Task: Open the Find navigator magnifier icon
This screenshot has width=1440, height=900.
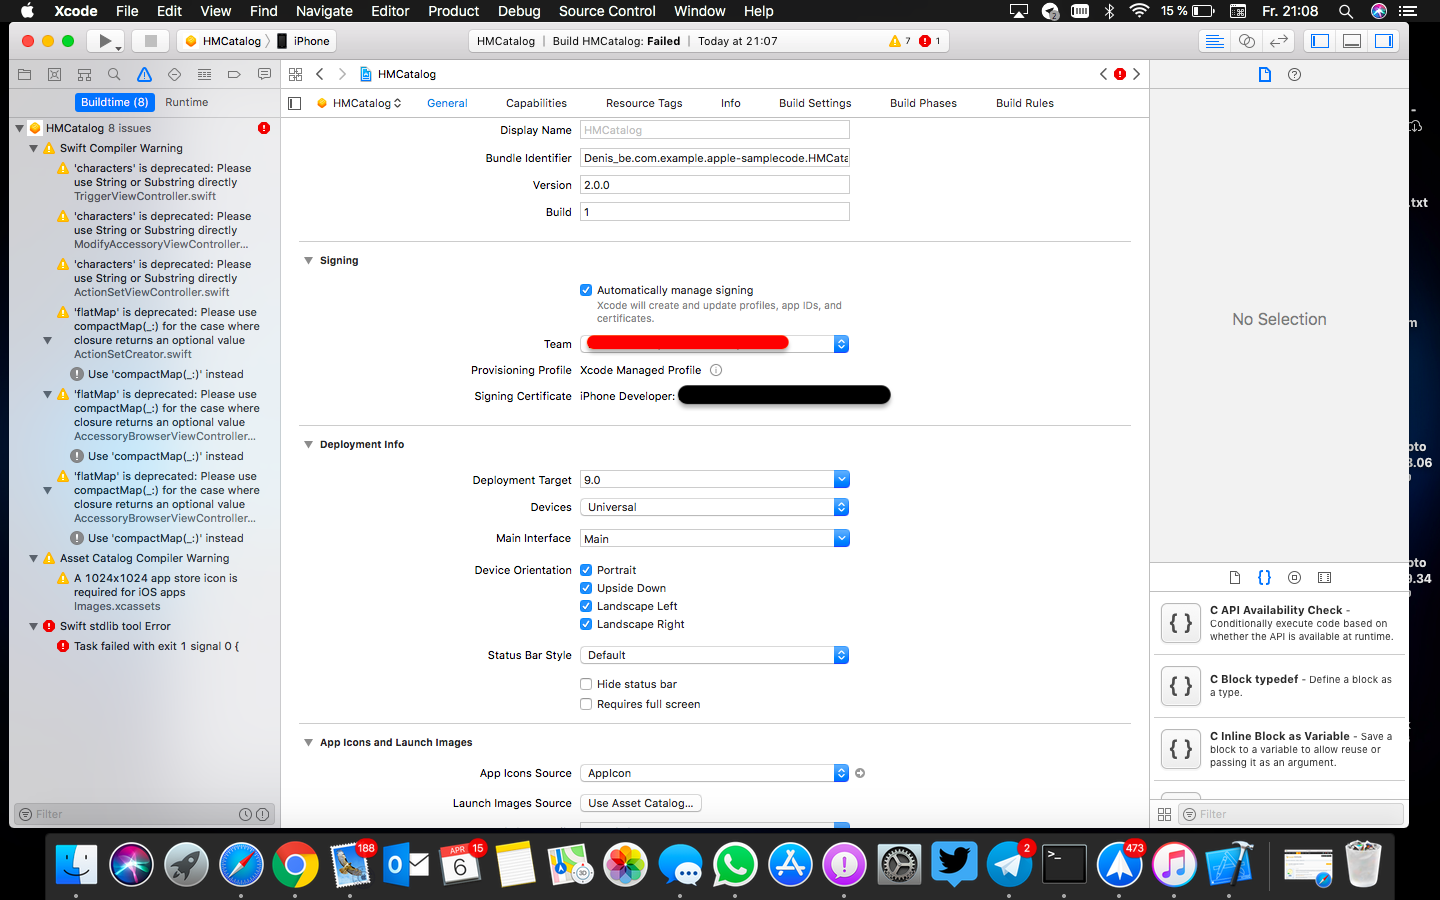Action: tap(114, 74)
